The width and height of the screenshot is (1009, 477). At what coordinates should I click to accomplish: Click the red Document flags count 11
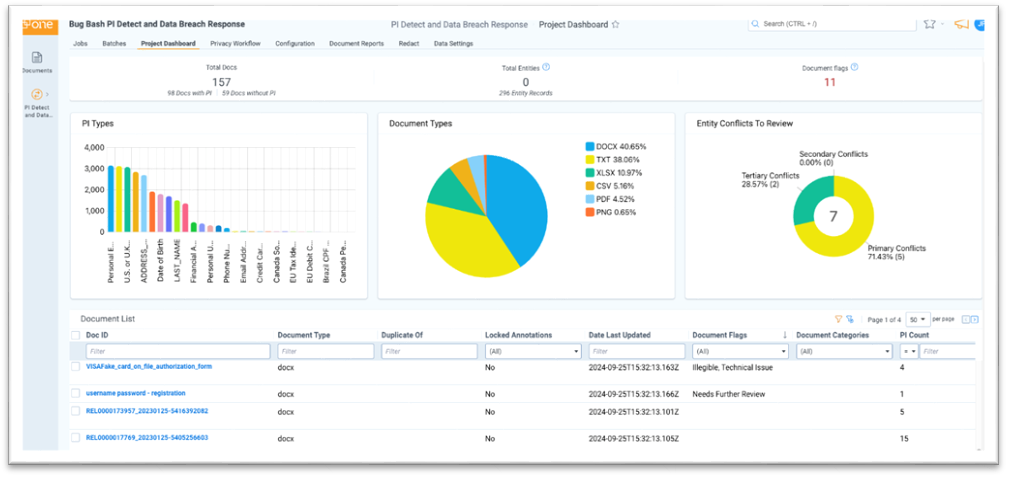(829, 82)
